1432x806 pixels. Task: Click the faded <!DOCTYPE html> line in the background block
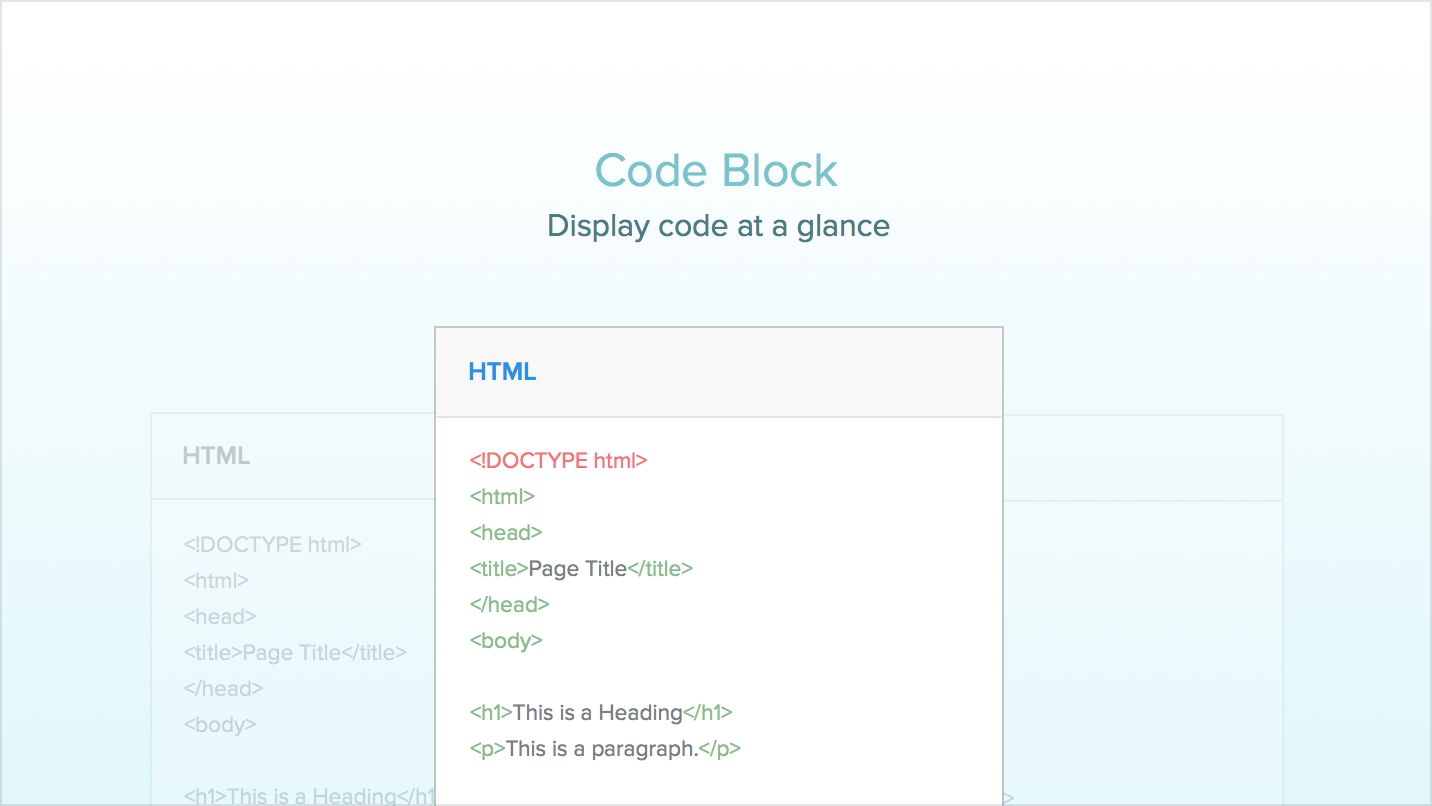click(272, 544)
